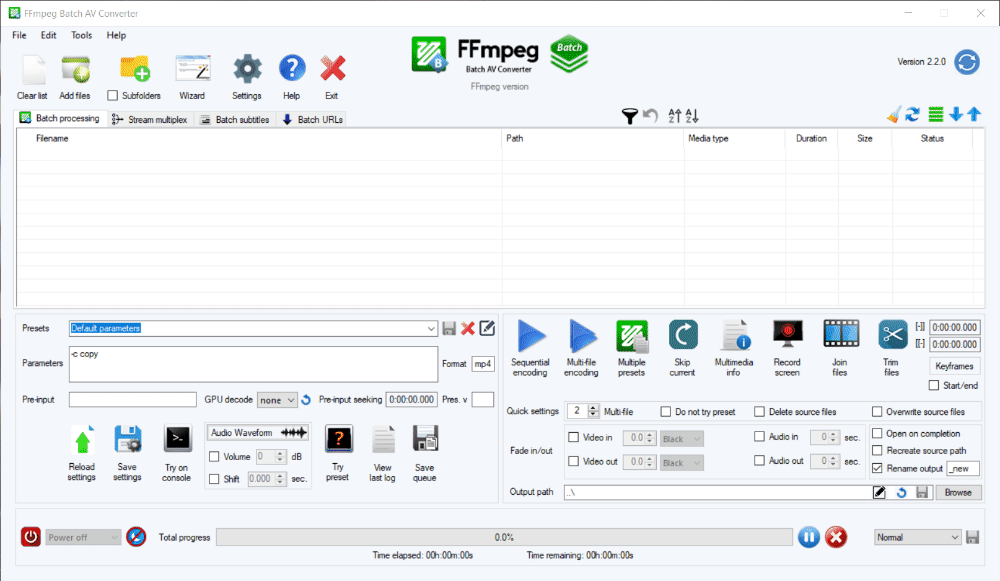Sort list ascending A to Z
1000x581 pixels.
click(675, 115)
